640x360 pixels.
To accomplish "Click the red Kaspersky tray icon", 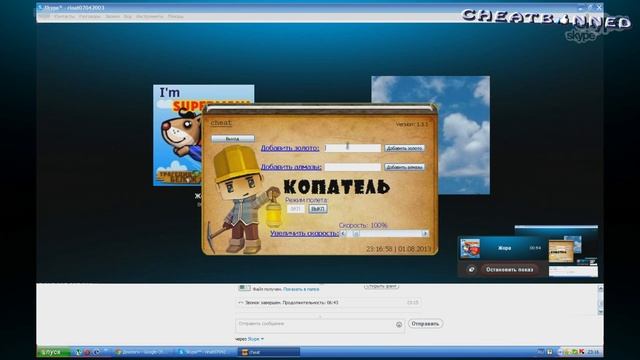I will (x=582, y=352).
